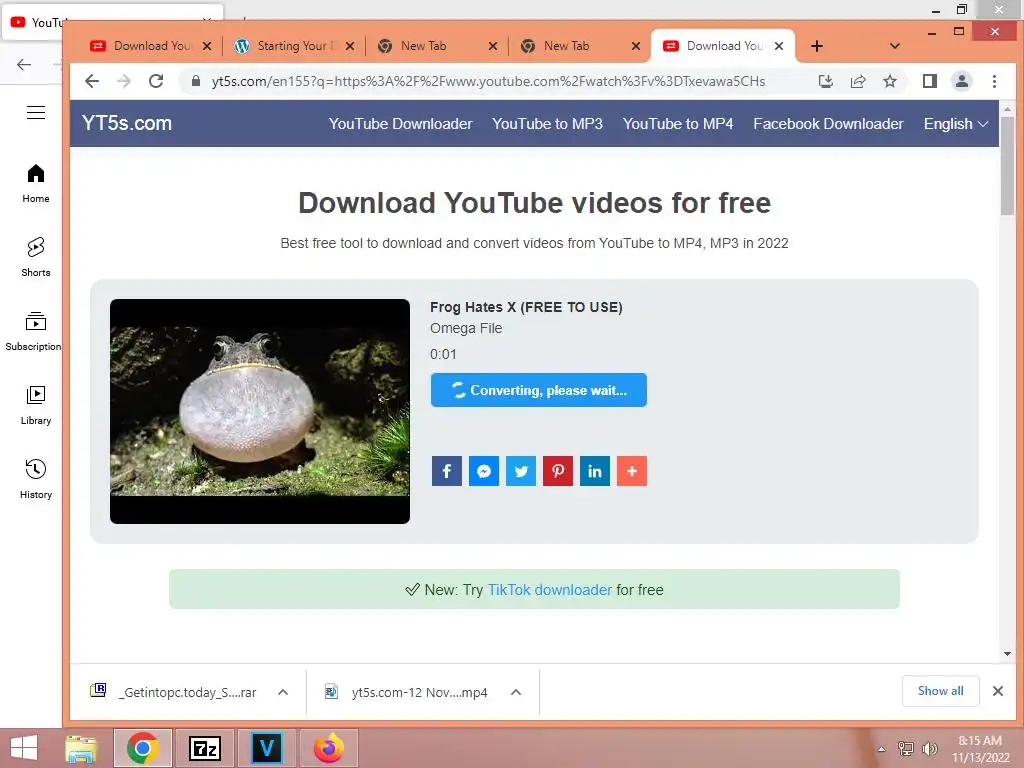The height and width of the screenshot is (768, 1024).
Task: Click the share page icon in address bar
Action: [x=858, y=81]
